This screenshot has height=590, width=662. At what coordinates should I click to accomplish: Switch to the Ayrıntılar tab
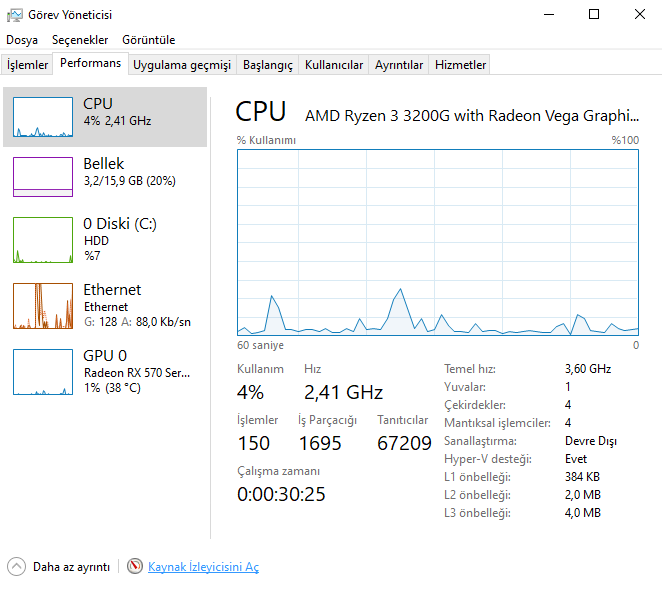pos(399,65)
